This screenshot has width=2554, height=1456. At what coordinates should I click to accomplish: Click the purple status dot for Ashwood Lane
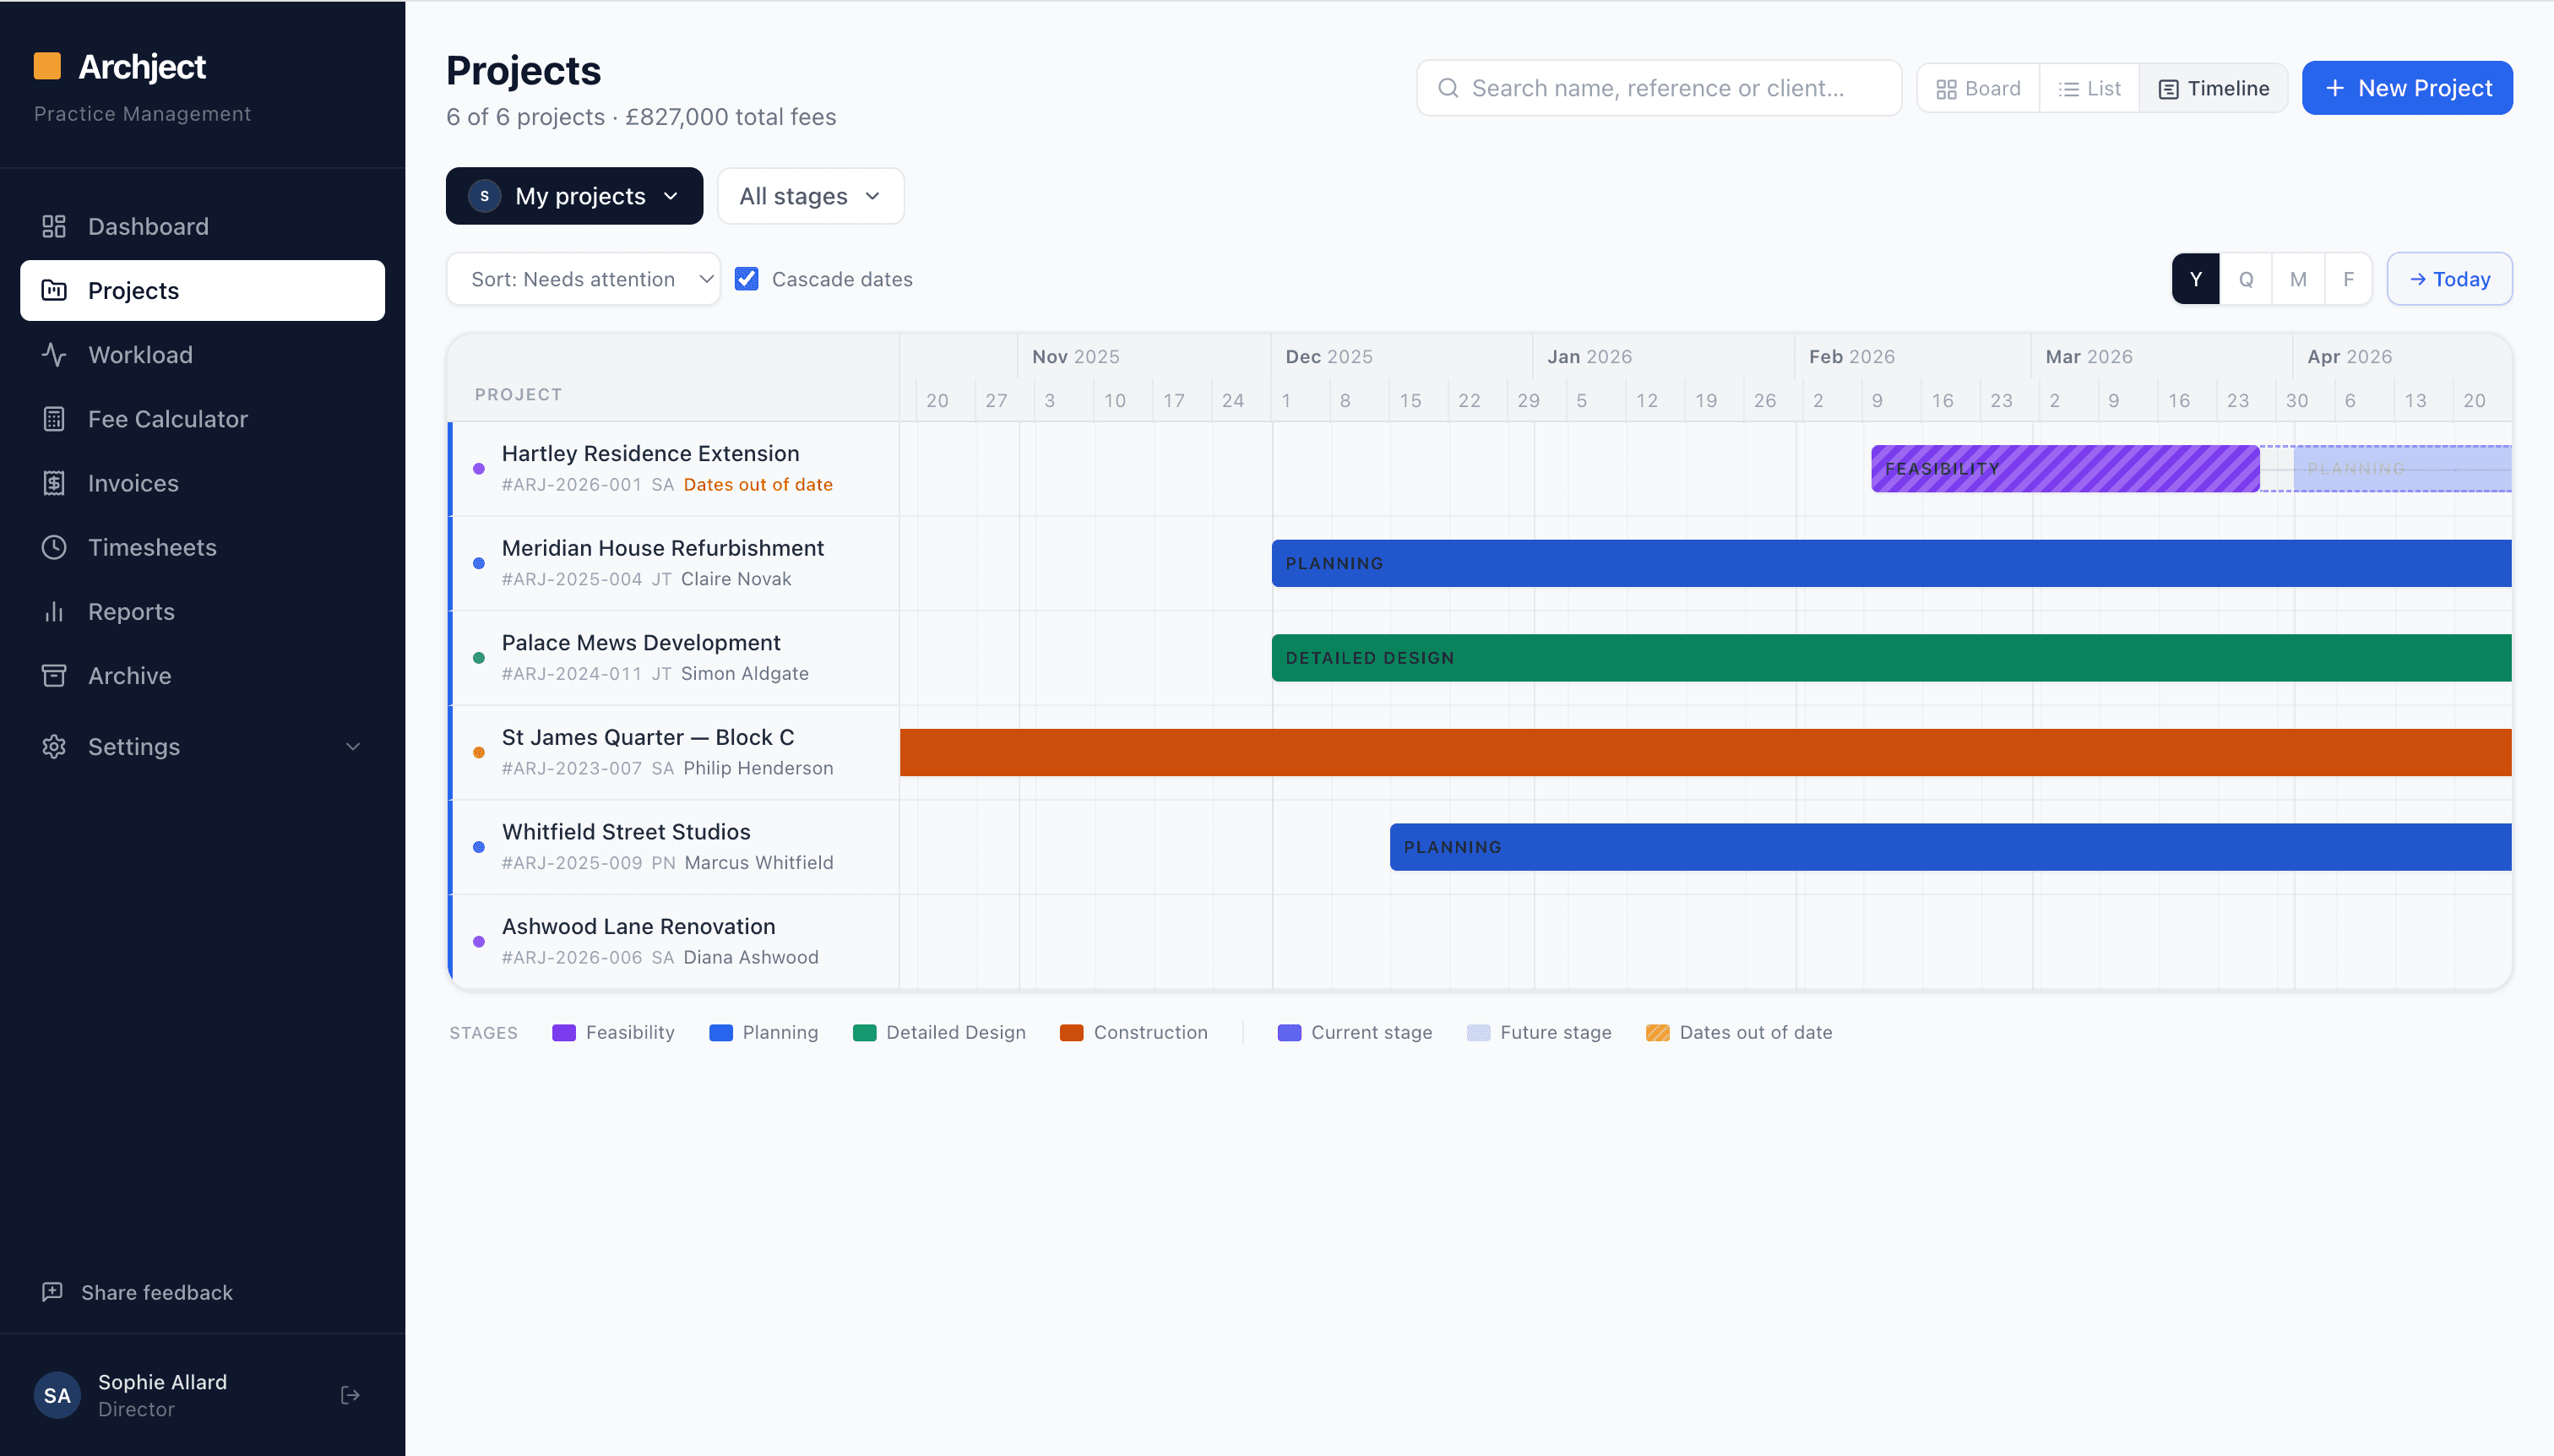479,941
